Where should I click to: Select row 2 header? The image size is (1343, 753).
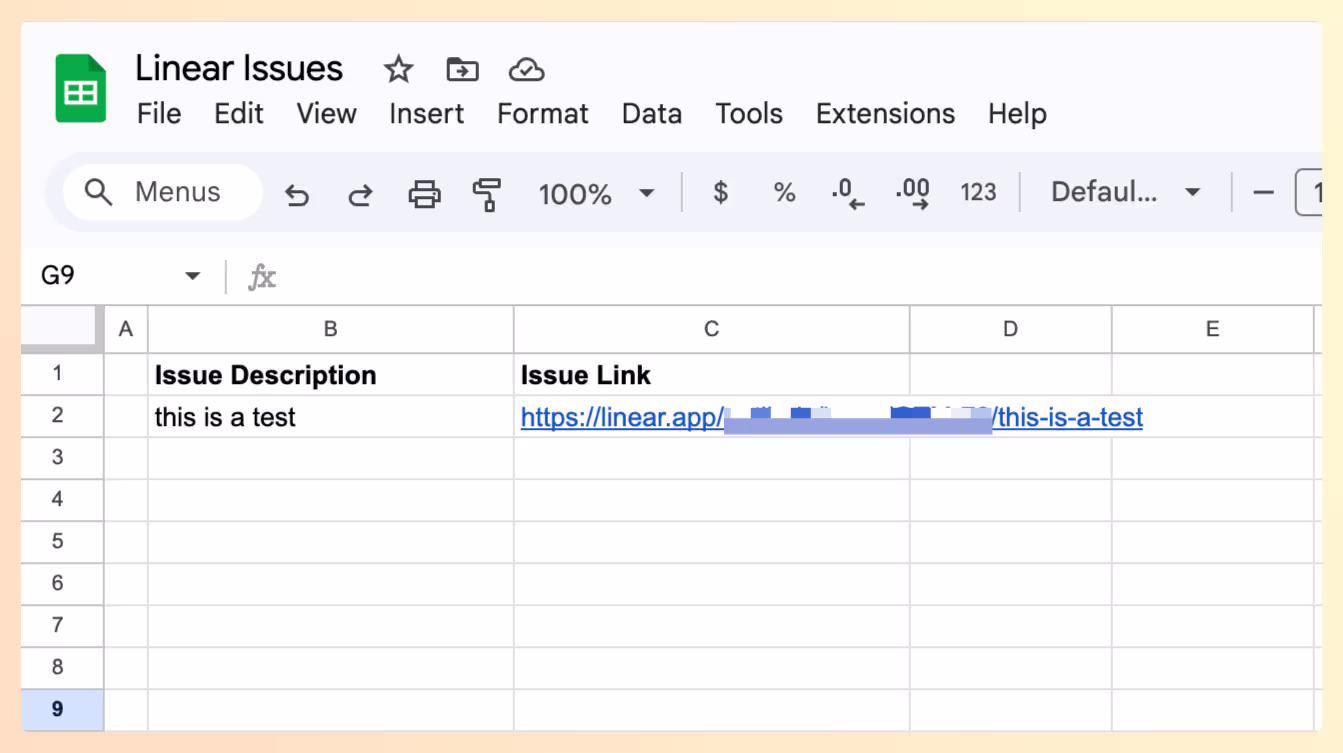tap(62, 416)
